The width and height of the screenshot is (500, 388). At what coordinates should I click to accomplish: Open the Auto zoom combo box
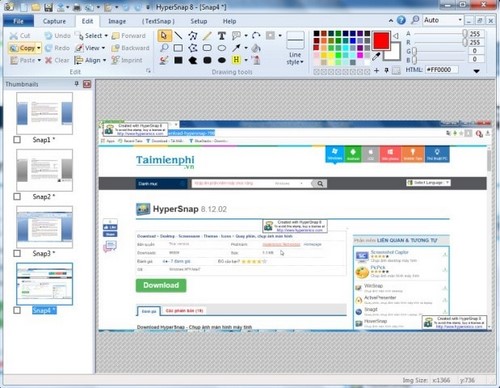point(443,20)
